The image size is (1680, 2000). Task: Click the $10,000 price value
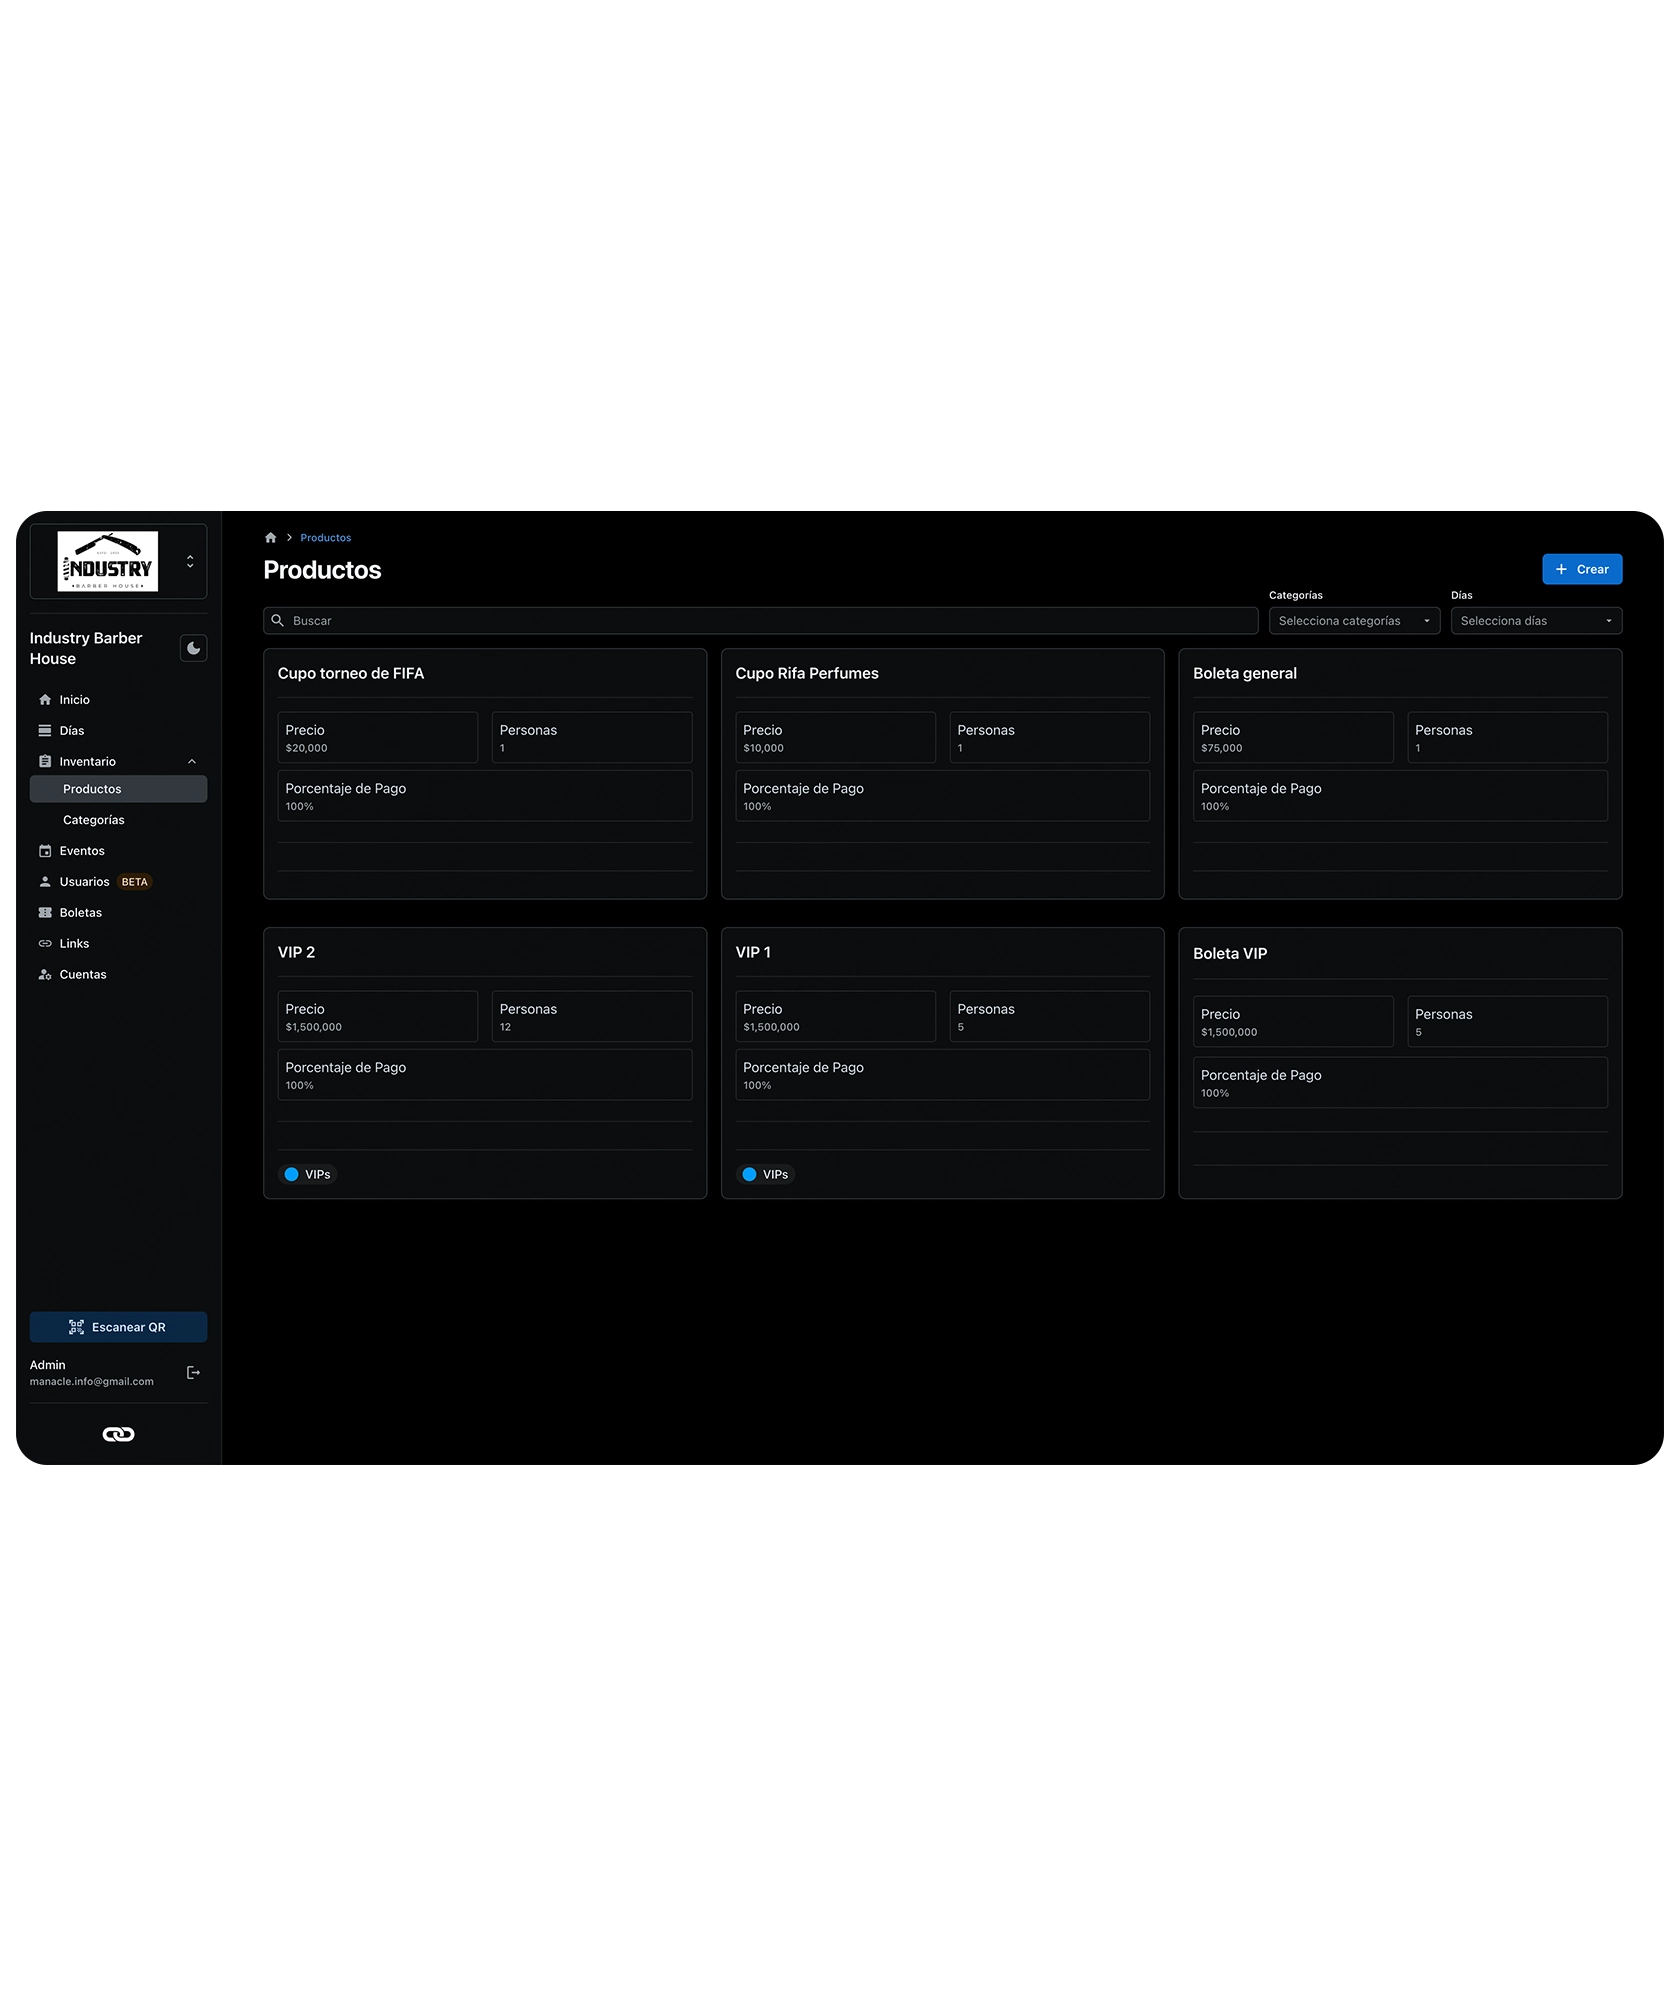764,748
